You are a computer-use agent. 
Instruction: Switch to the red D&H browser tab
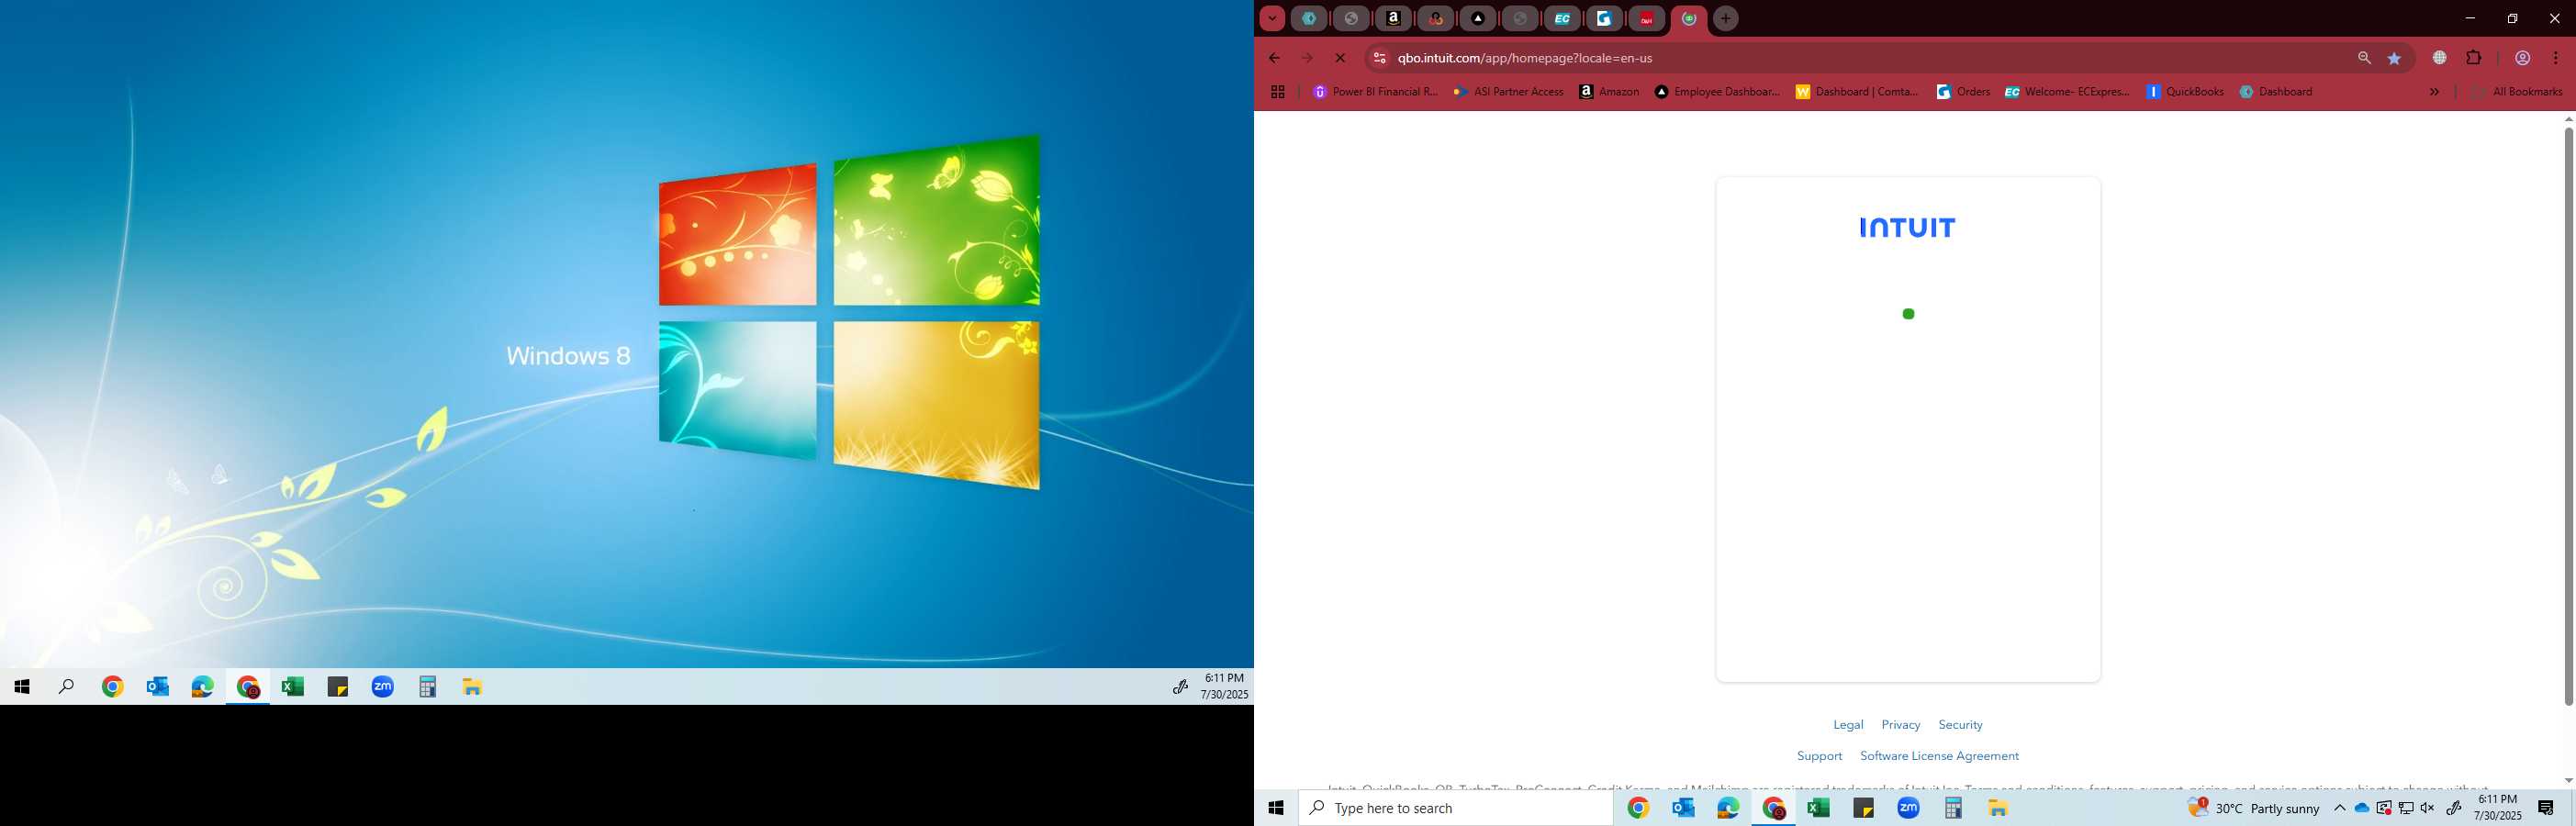coord(1646,18)
